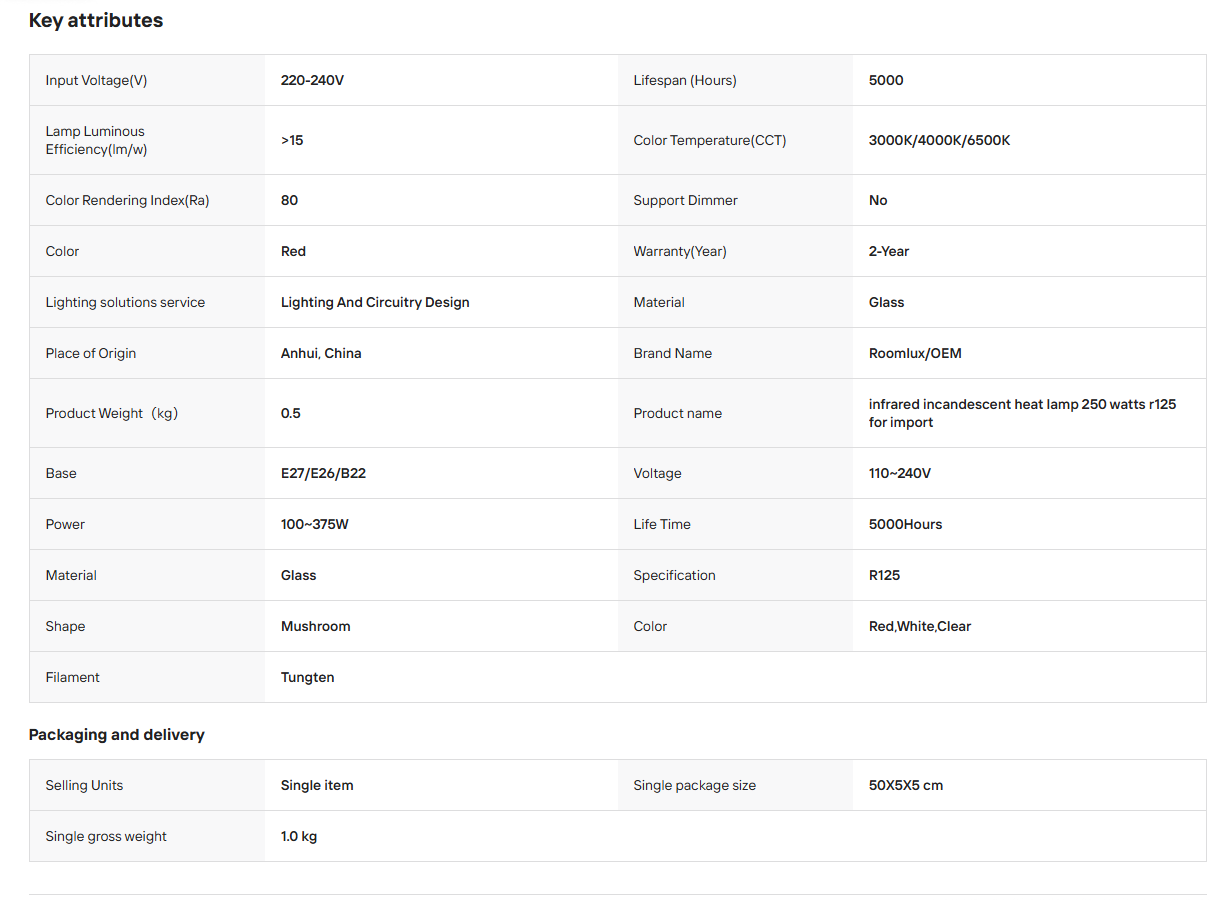Select the 3000K/4000K/6500K color temperature value
Image resolution: width=1214 pixels, height=900 pixels.
939,140
